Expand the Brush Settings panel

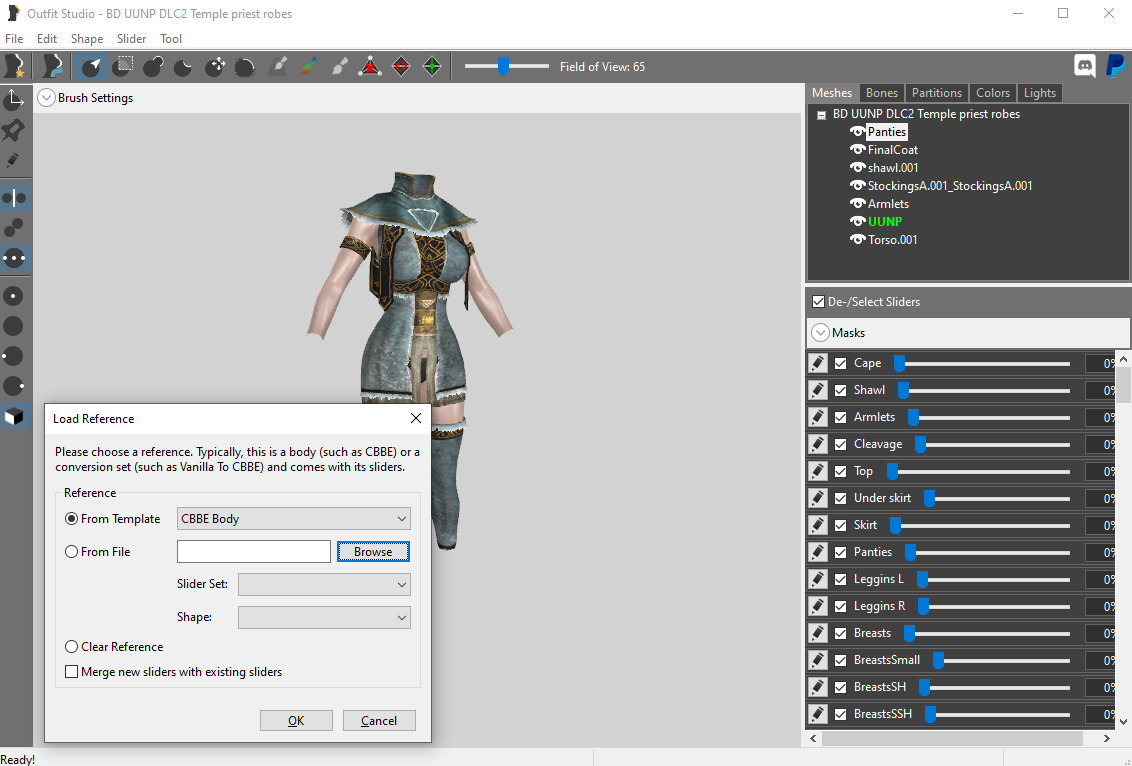pos(46,97)
